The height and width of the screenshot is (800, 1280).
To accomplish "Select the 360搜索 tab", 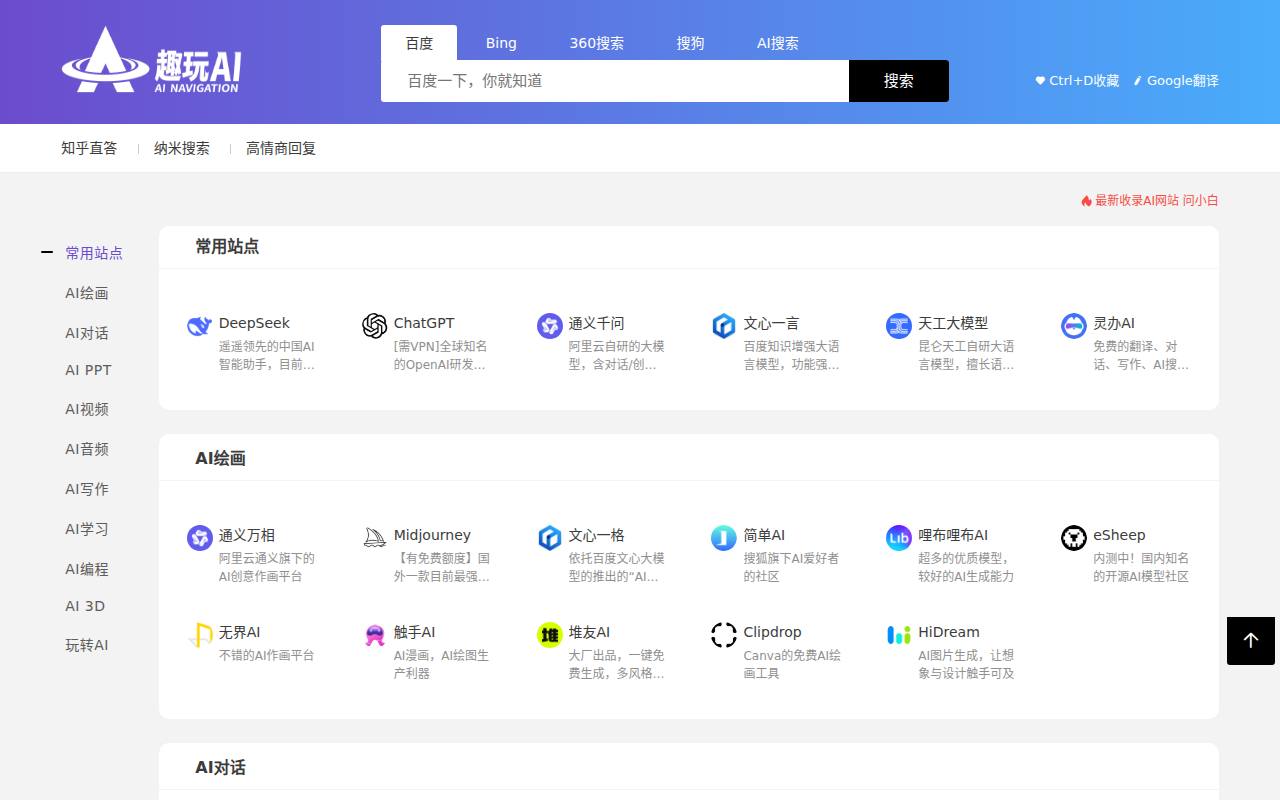I will point(597,43).
